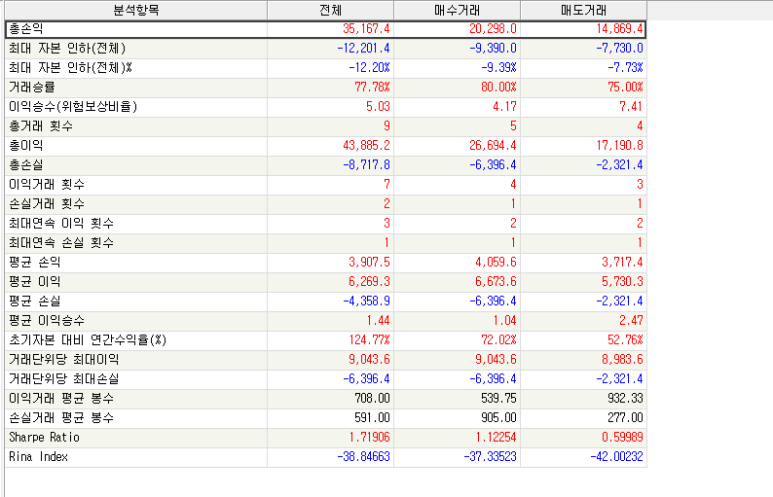Click buy gain value 26,694.4

point(493,145)
